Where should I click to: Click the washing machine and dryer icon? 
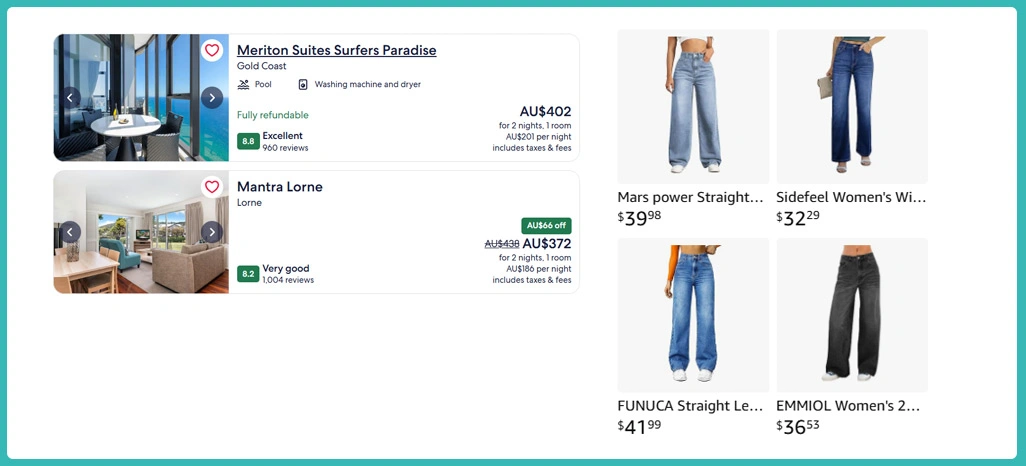pyautogui.click(x=303, y=85)
